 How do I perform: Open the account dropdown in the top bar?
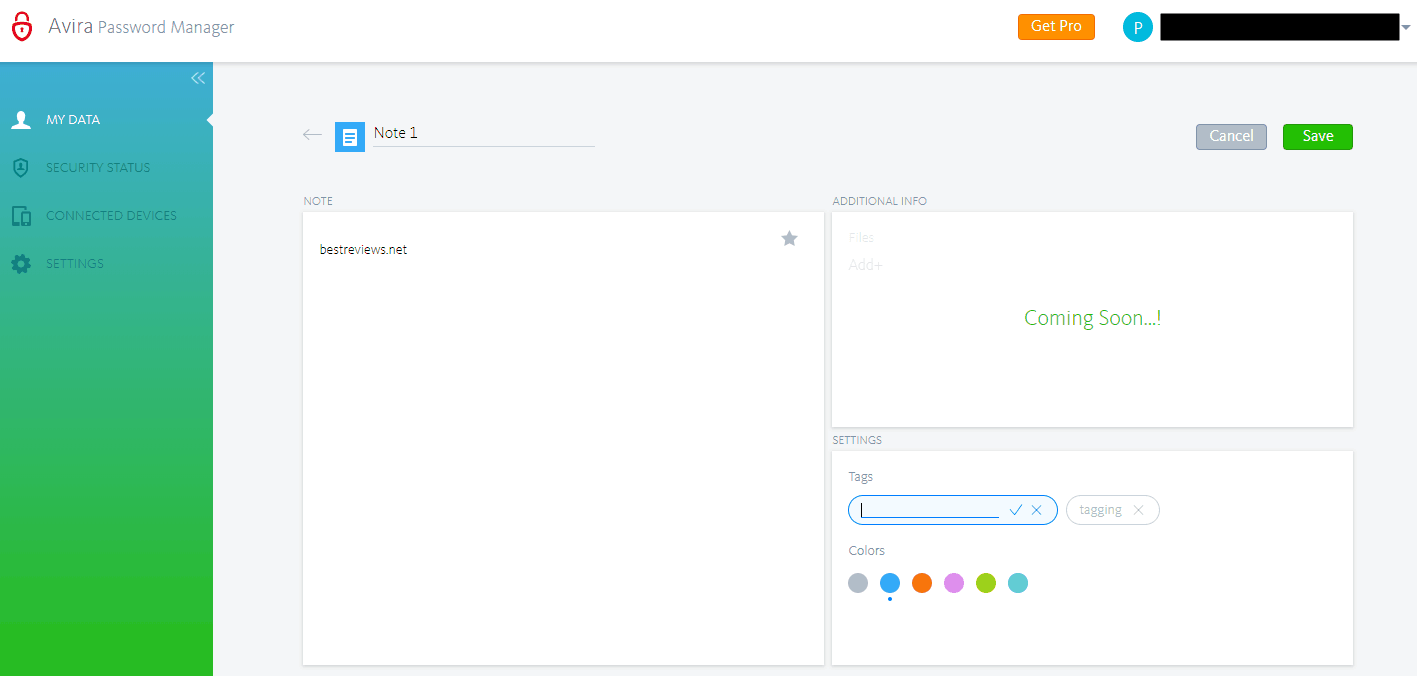pyautogui.click(x=1407, y=27)
